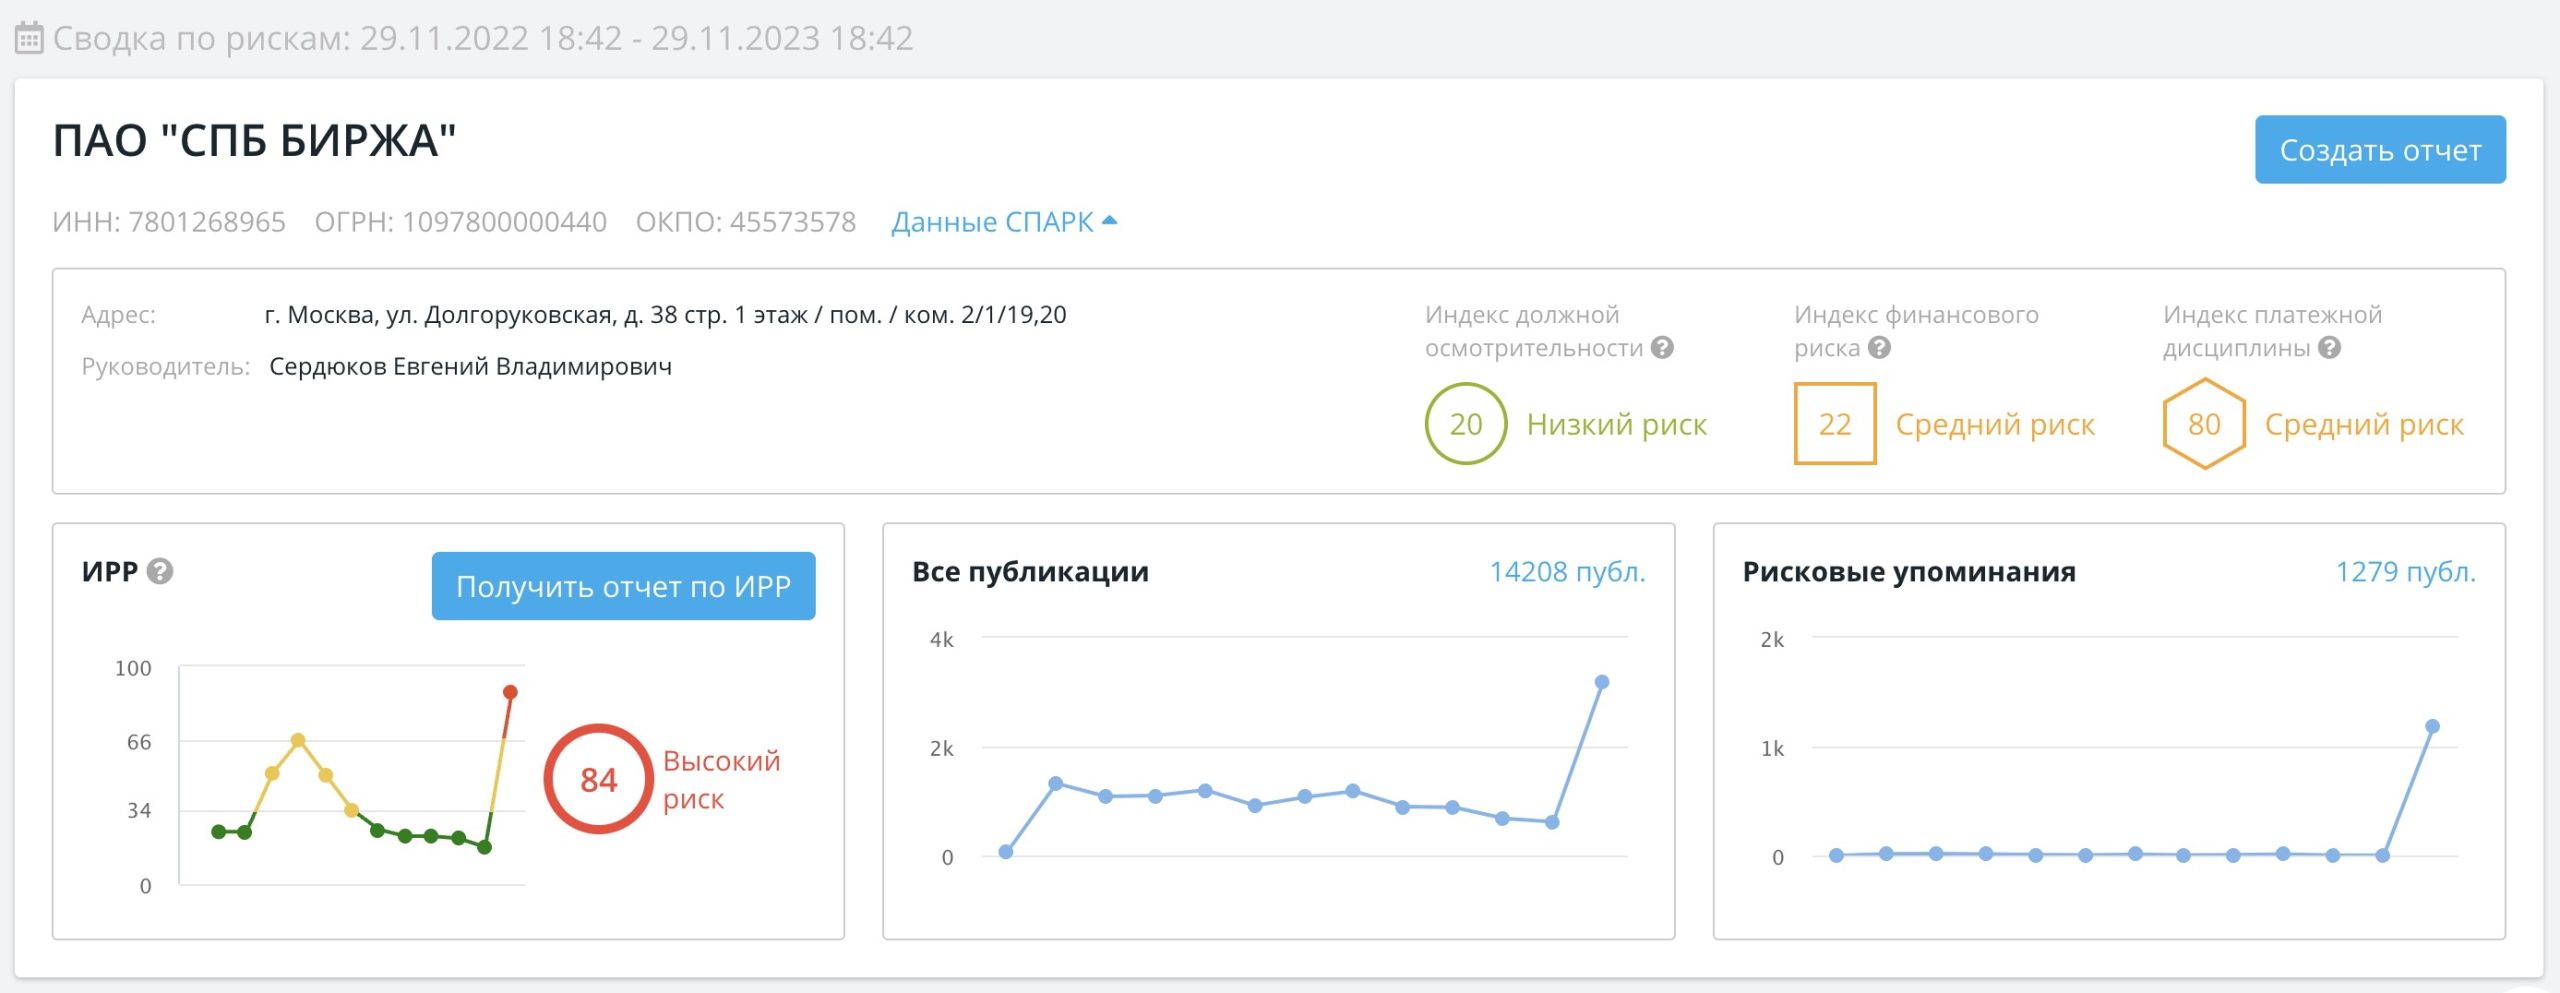This screenshot has height=993, width=2560.
Task: Click help icon for Индекс платежной дисциплины
Action: [x=2329, y=347]
